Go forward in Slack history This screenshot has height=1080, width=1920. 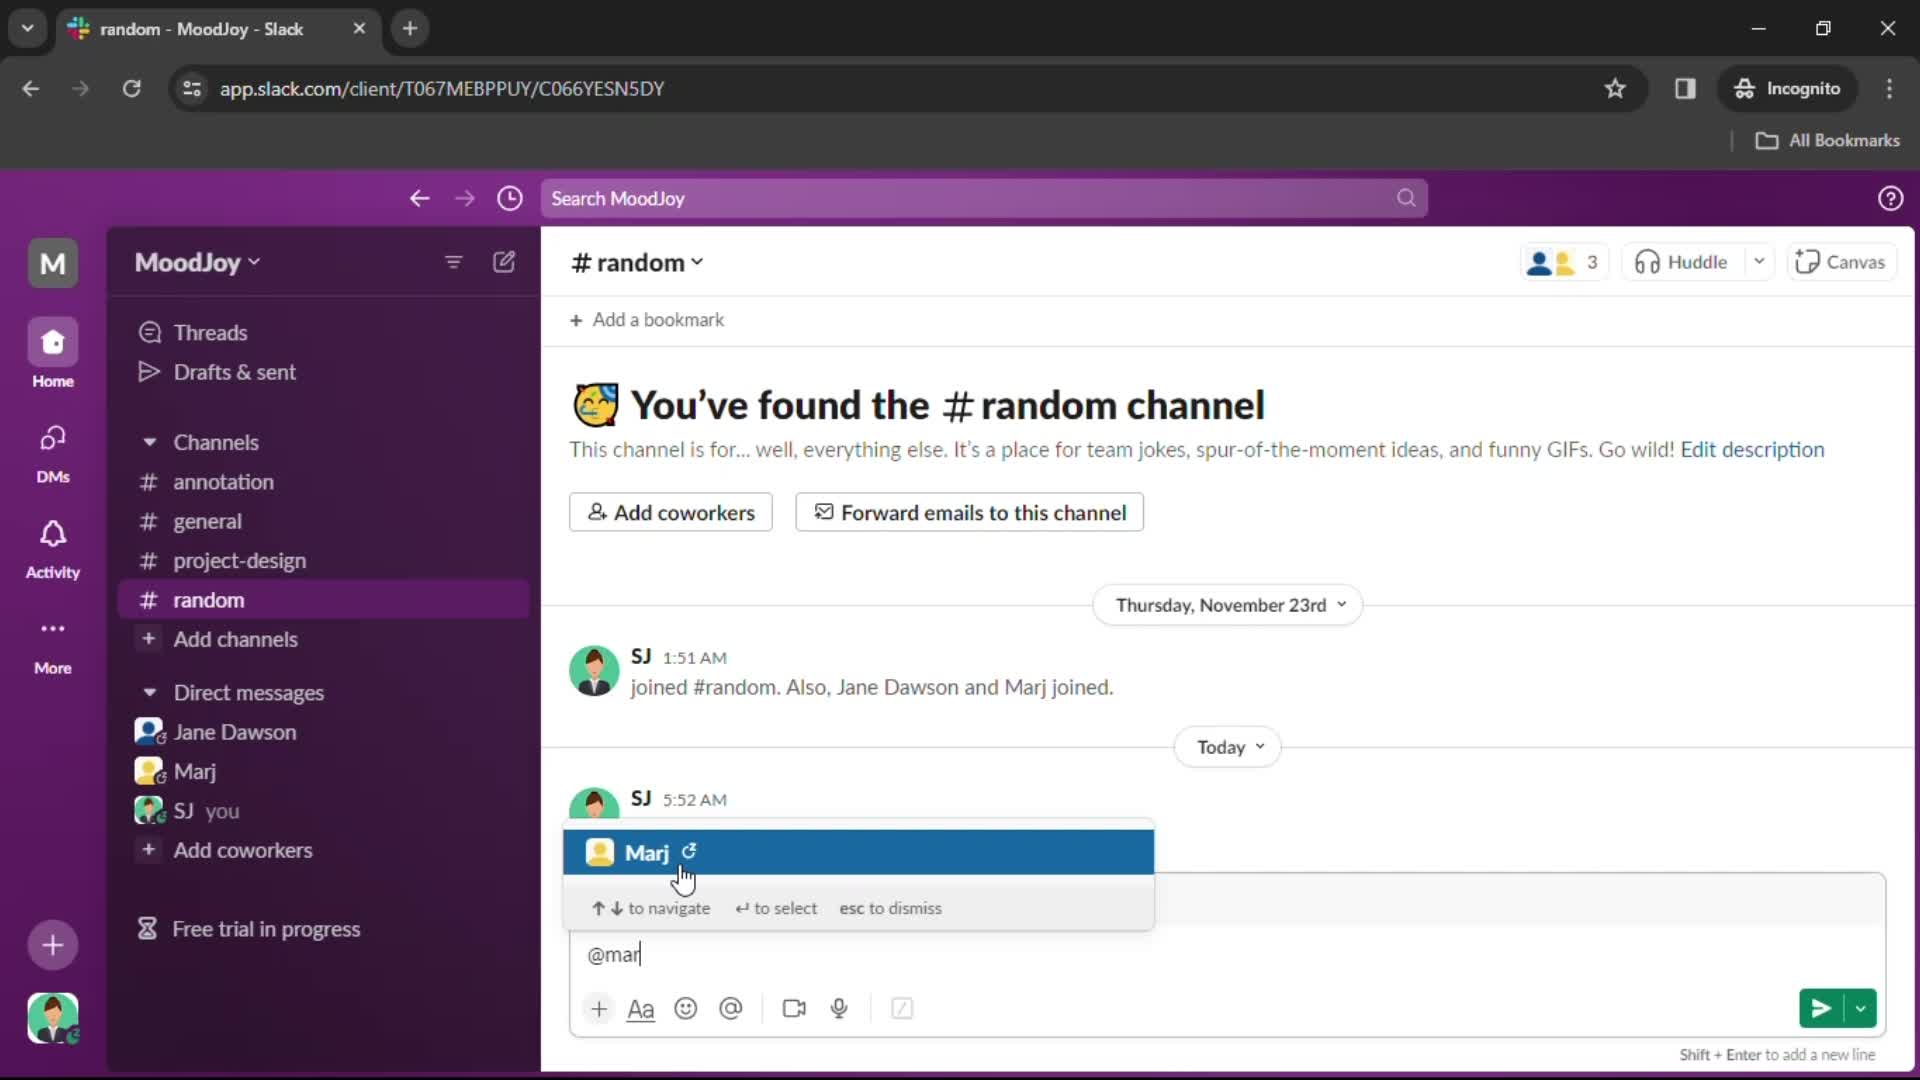pyautogui.click(x=464, y=199)
